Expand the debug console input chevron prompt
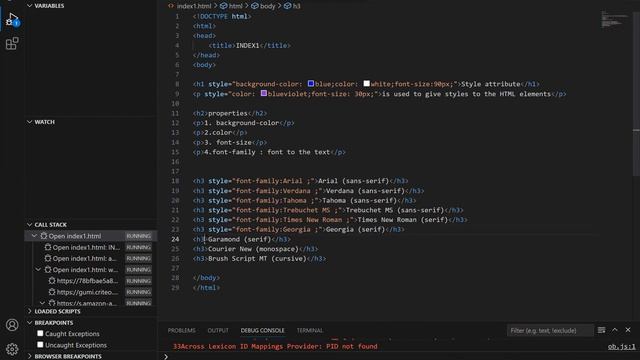 coord(166,356)
